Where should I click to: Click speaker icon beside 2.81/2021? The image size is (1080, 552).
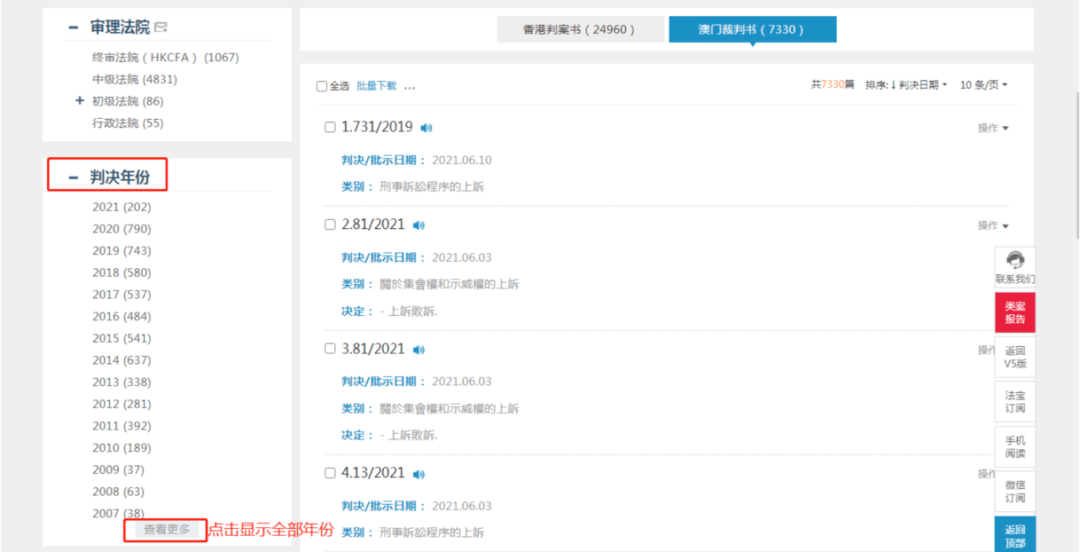[419, 226]
